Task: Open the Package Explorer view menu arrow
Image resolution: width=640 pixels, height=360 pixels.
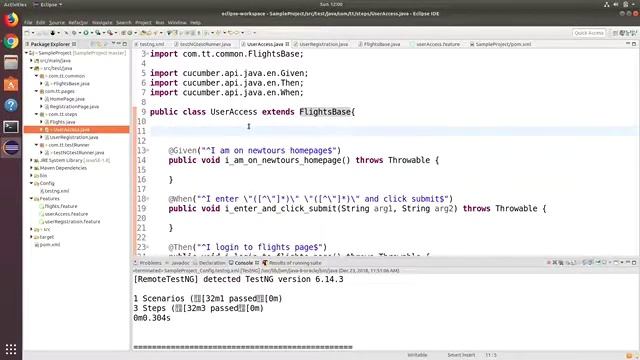Action: coord(113,44)
